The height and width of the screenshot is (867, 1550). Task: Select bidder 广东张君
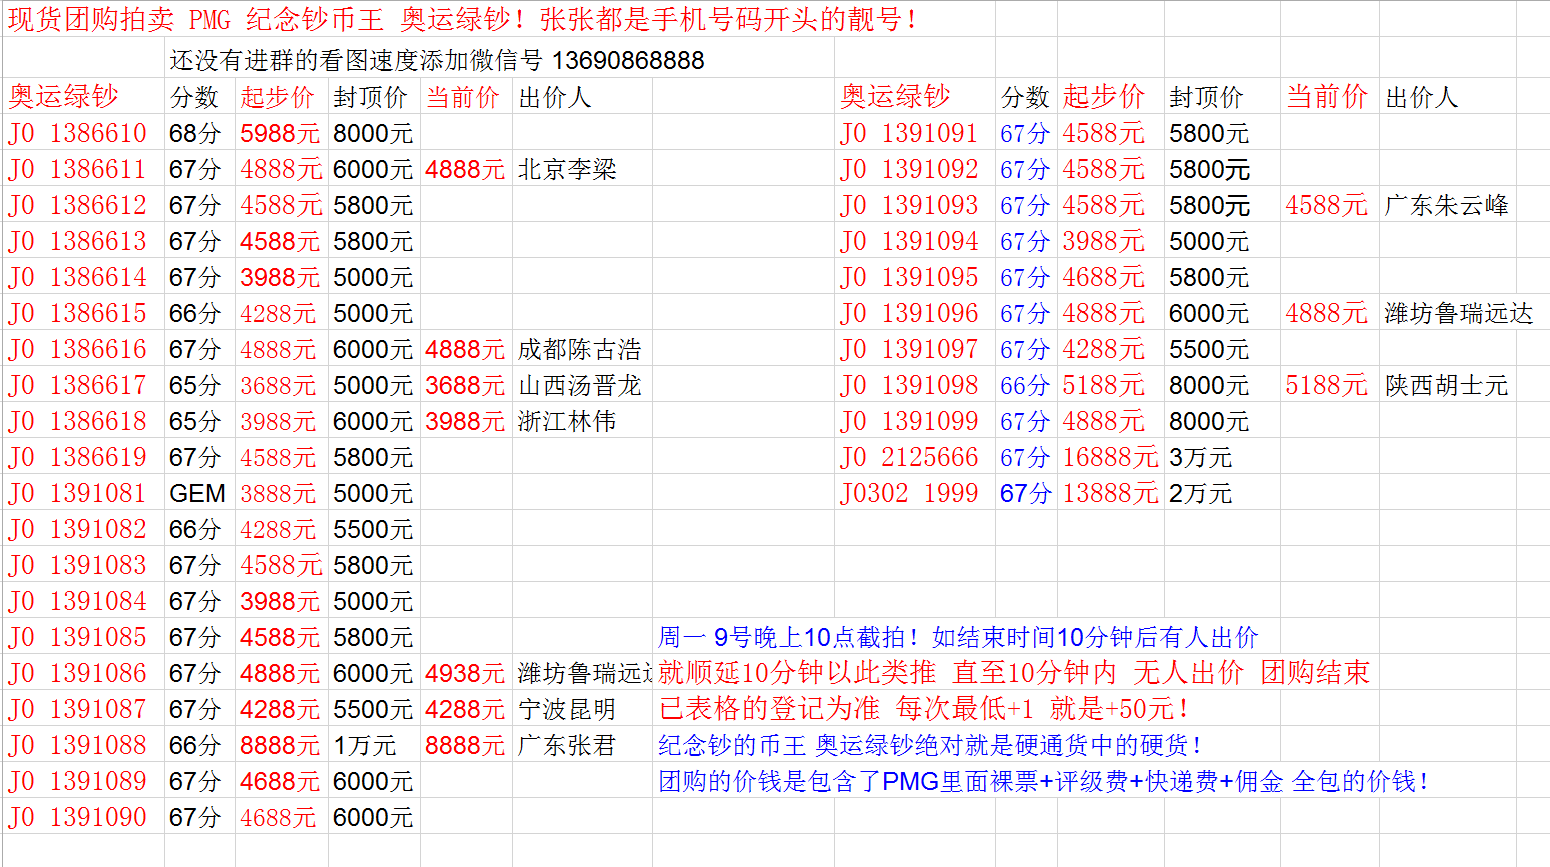point(567,745)
